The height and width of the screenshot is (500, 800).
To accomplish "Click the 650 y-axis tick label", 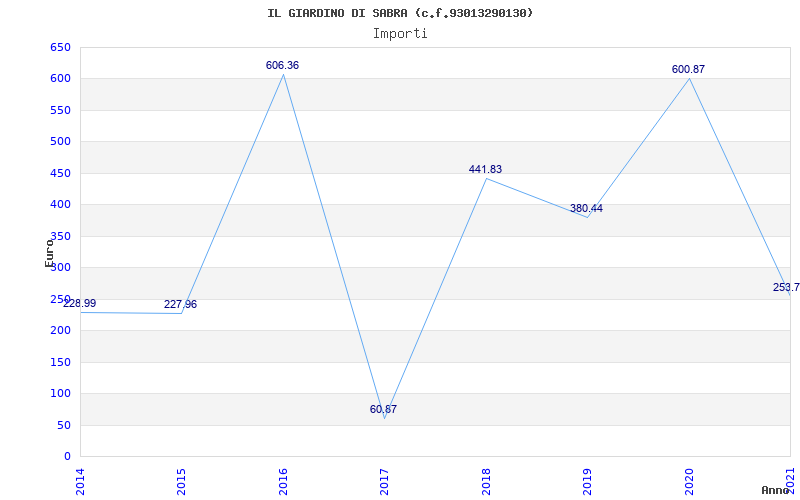I will (x=60, y=47).
